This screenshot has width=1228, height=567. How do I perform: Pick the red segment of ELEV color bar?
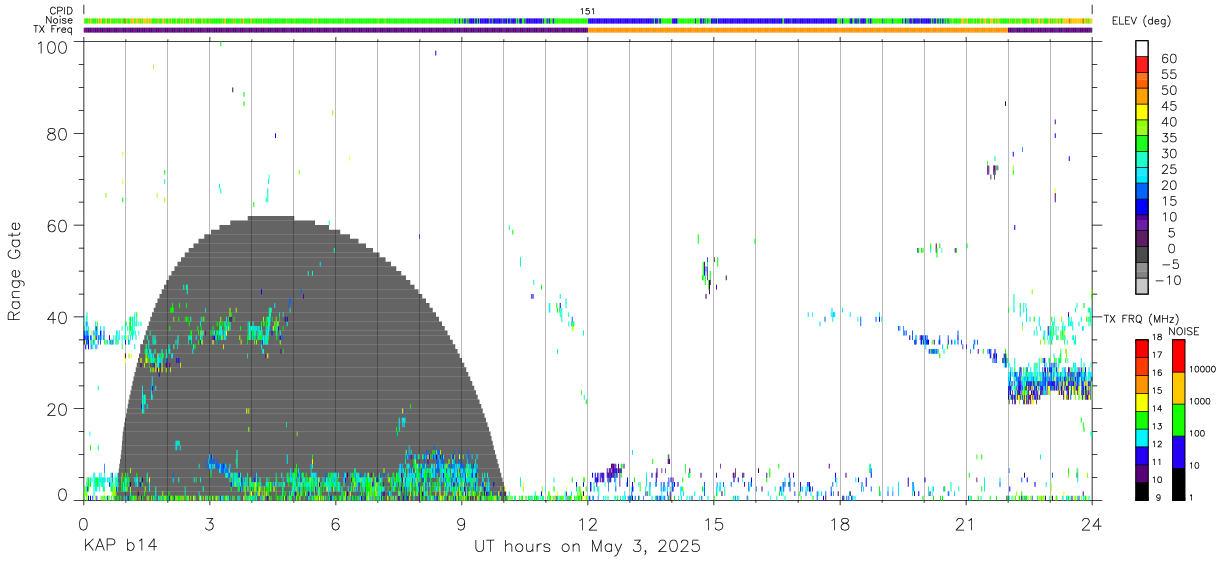[x=1142, y=63]
